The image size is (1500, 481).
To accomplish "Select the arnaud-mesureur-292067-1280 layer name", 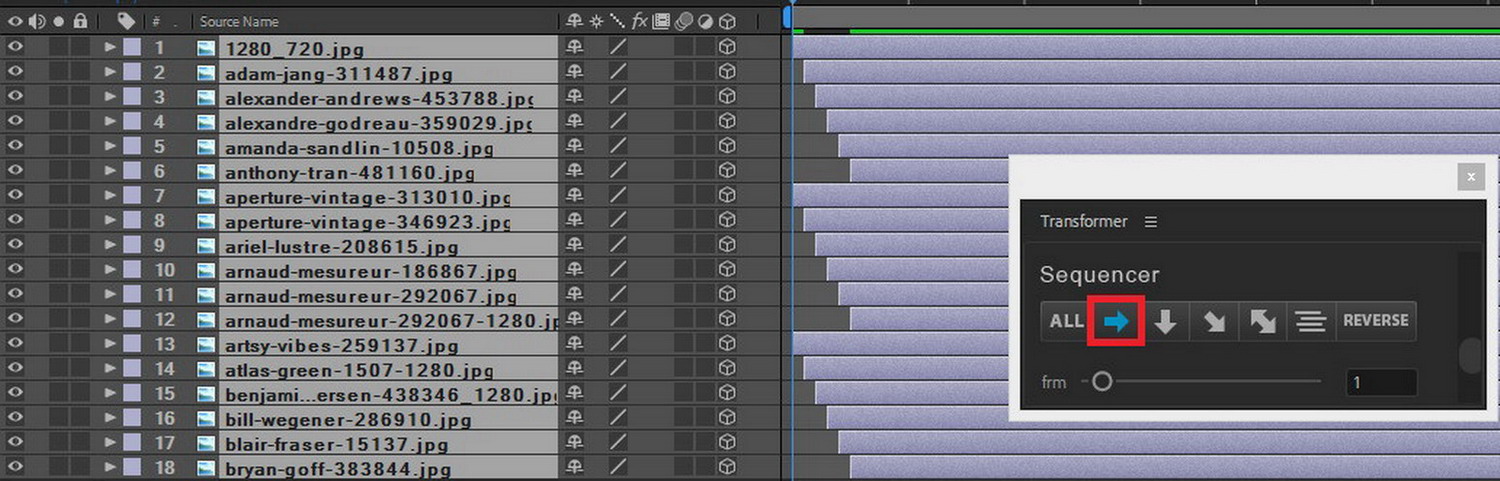I will pyautogui.click(x=391, y=321).
